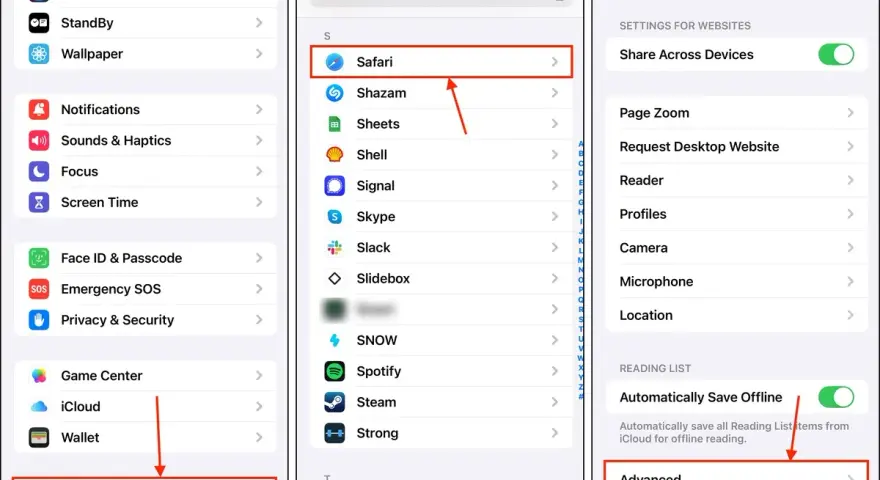This screenshot has height=480, width=880.
Task: Open Microphone setting chevron
Action: tap(851, 281)
